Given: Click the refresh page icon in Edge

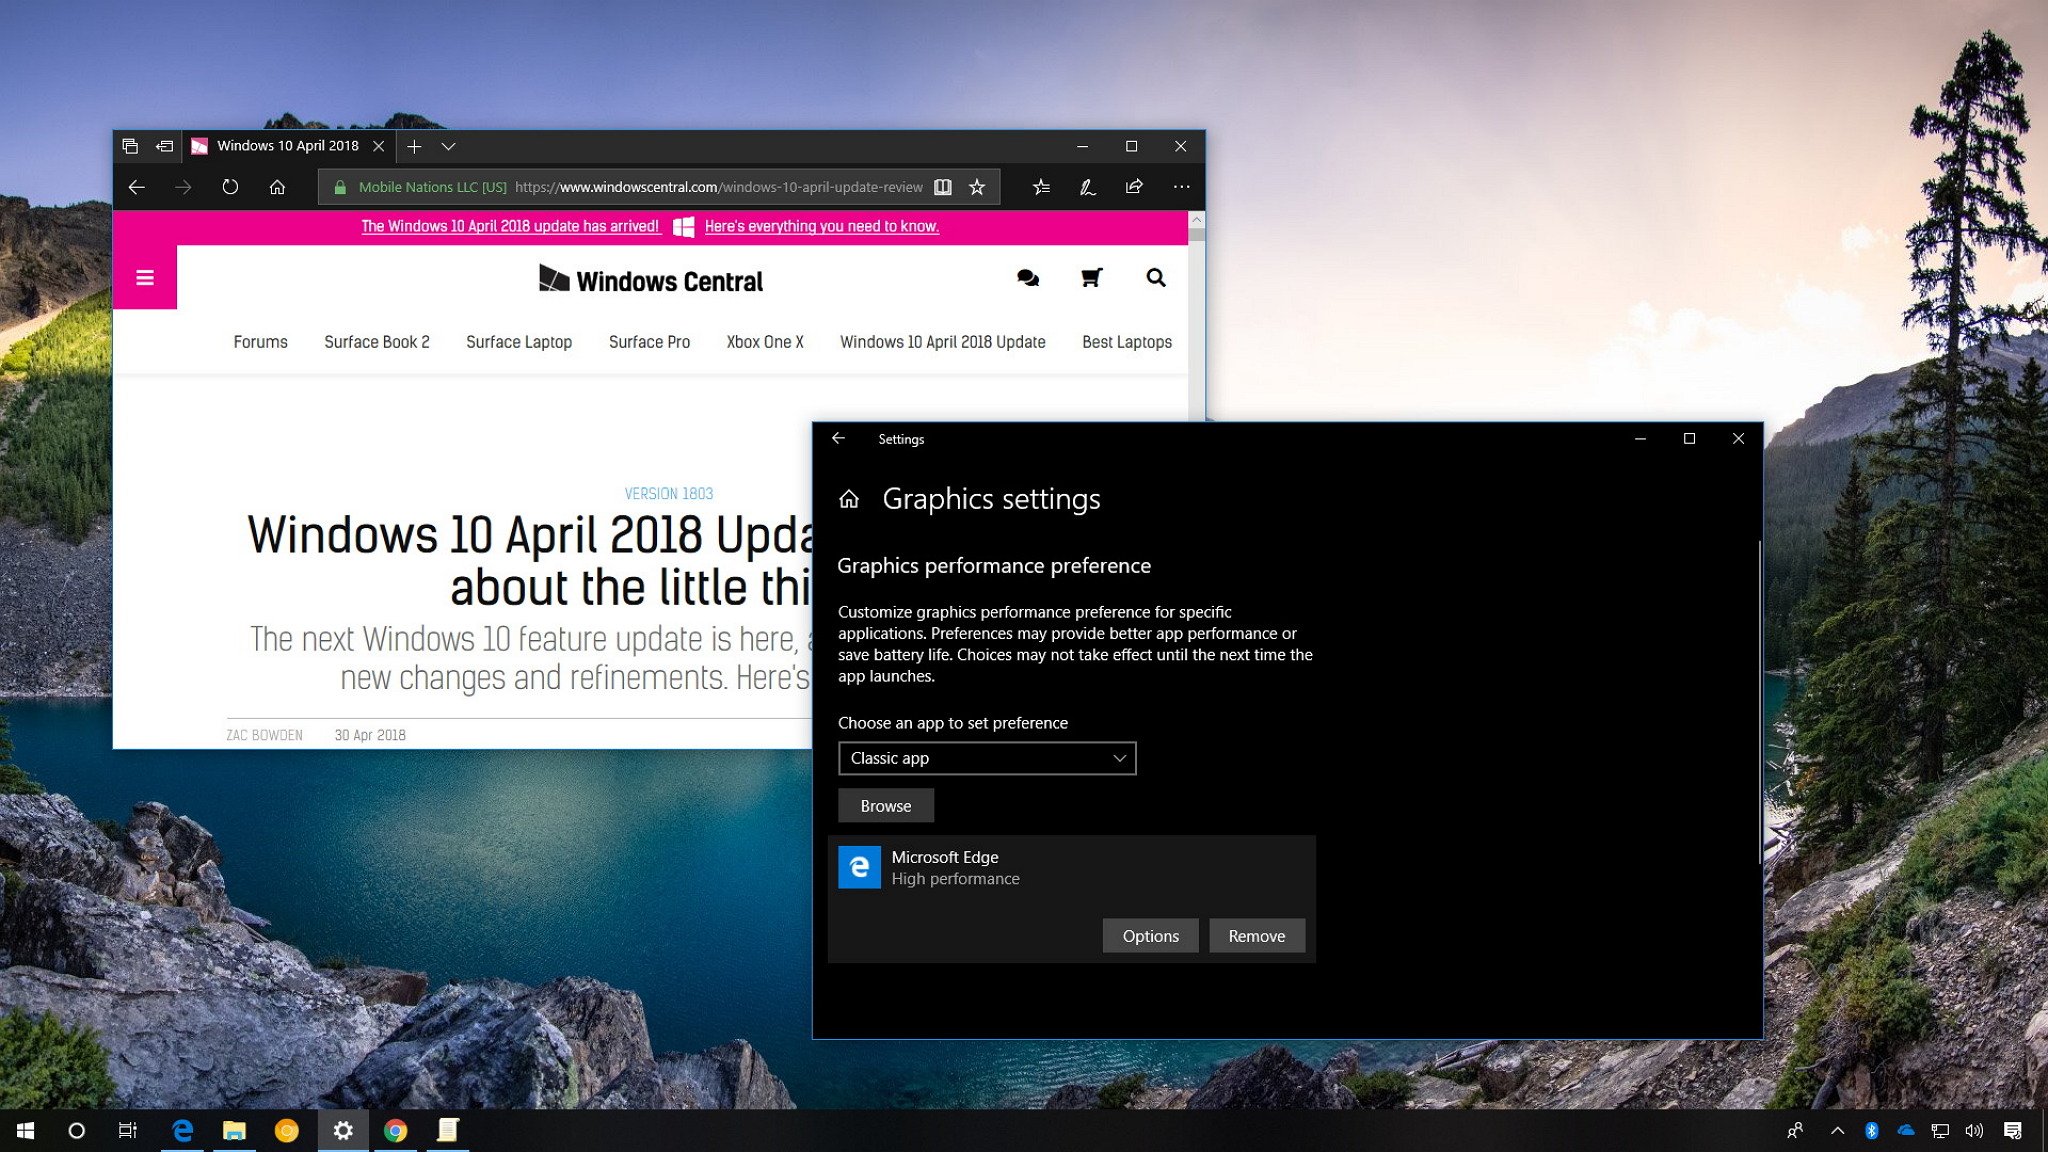Looking at the screenshot, I should pos(229,186).
